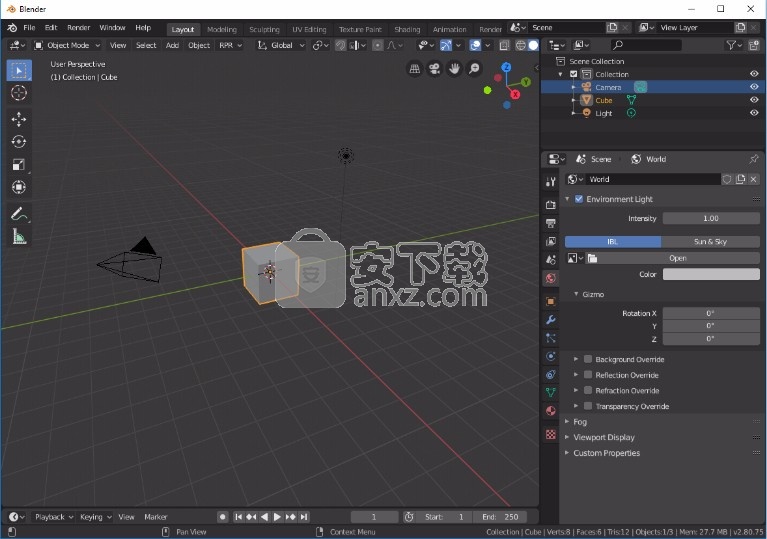The height and width of the screenshot is (539, 767).
Task: Activate the Annotate pencil tool
Action: [19, 214]
